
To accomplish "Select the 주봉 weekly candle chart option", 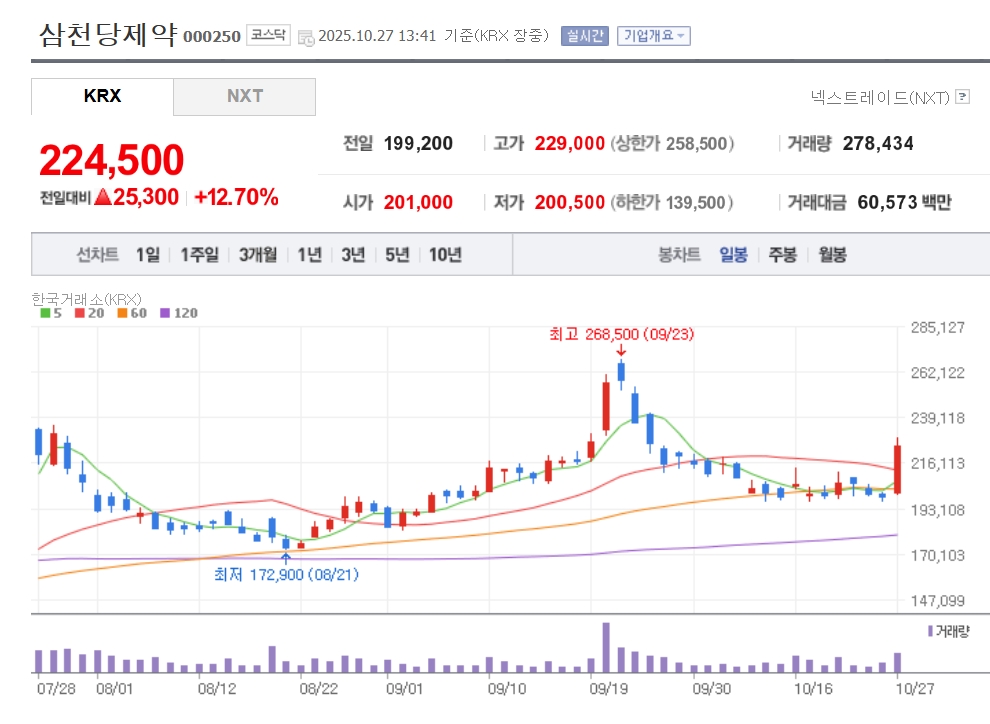I will tap(782, 254).
